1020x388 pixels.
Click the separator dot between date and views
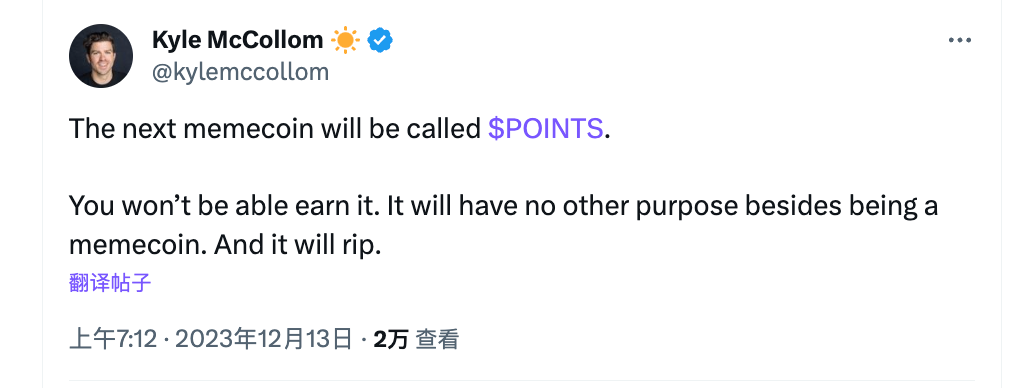point(363,340)
